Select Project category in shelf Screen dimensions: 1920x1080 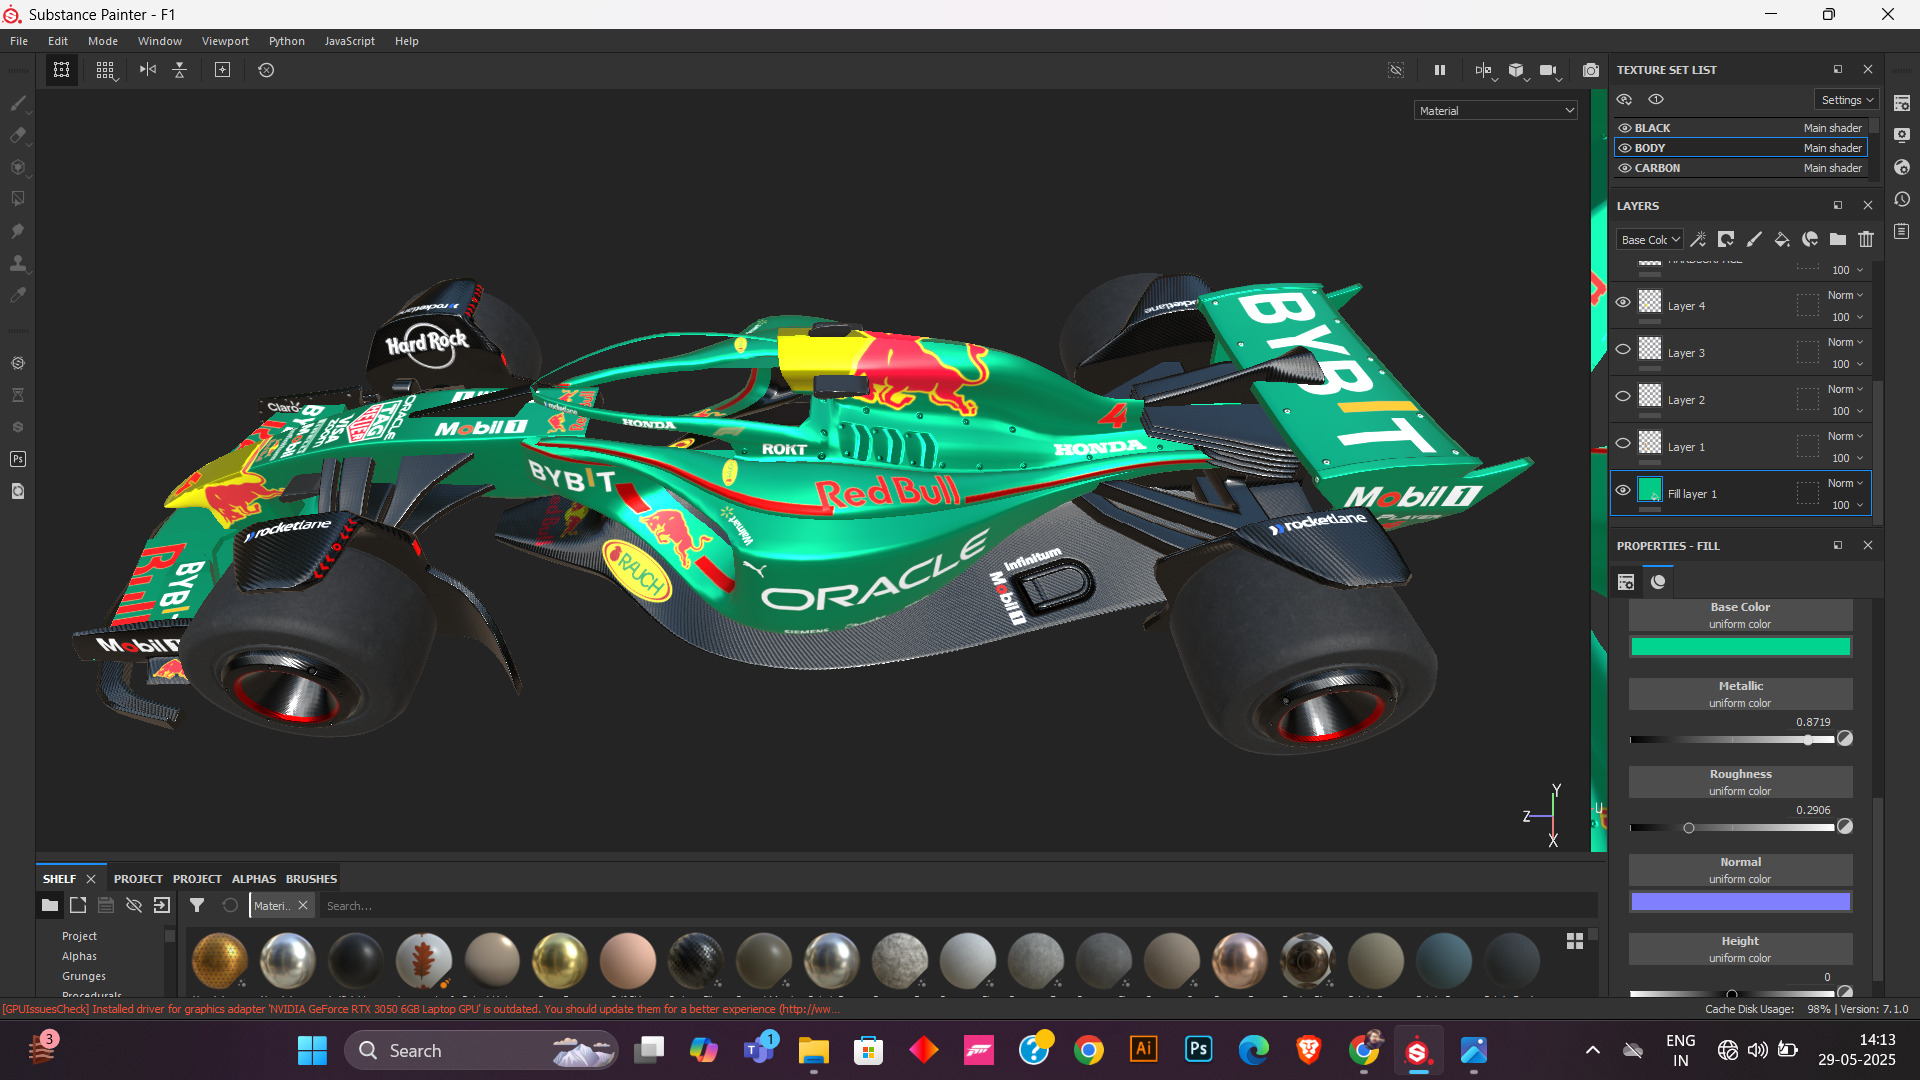(x=79, y=936)
